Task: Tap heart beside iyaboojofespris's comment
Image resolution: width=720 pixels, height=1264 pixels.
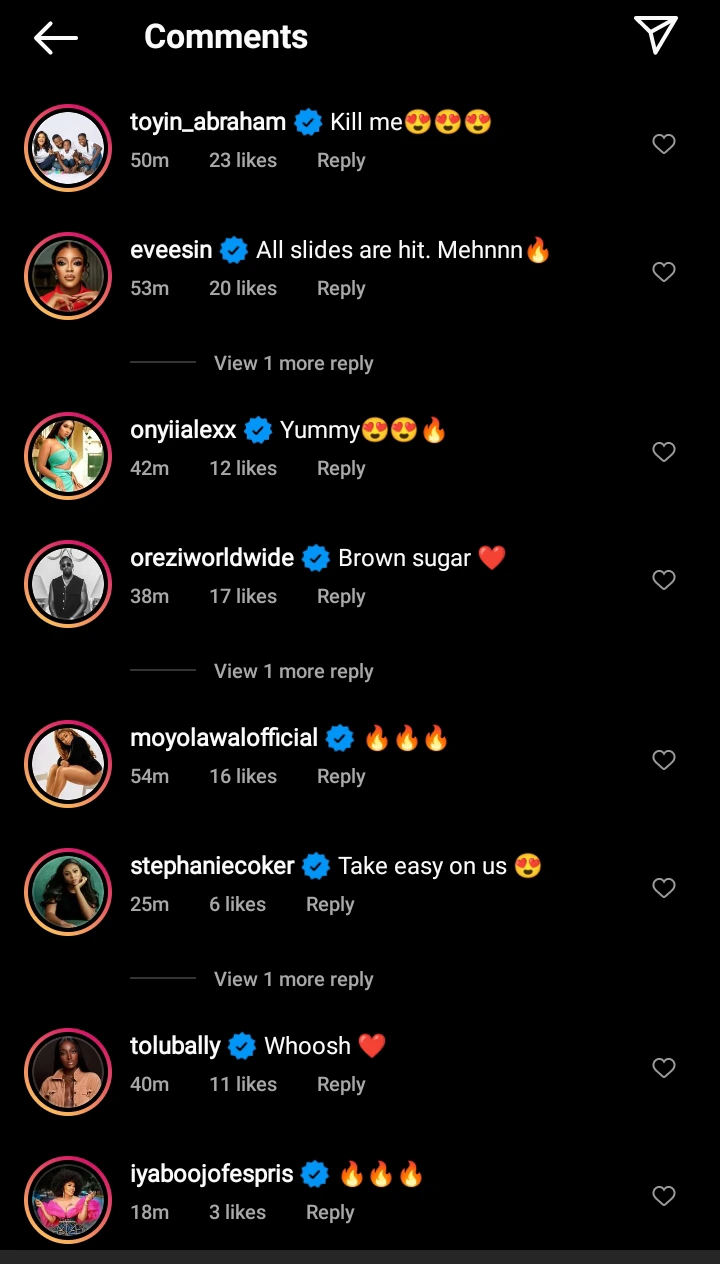Action: tap(664, 1196)
